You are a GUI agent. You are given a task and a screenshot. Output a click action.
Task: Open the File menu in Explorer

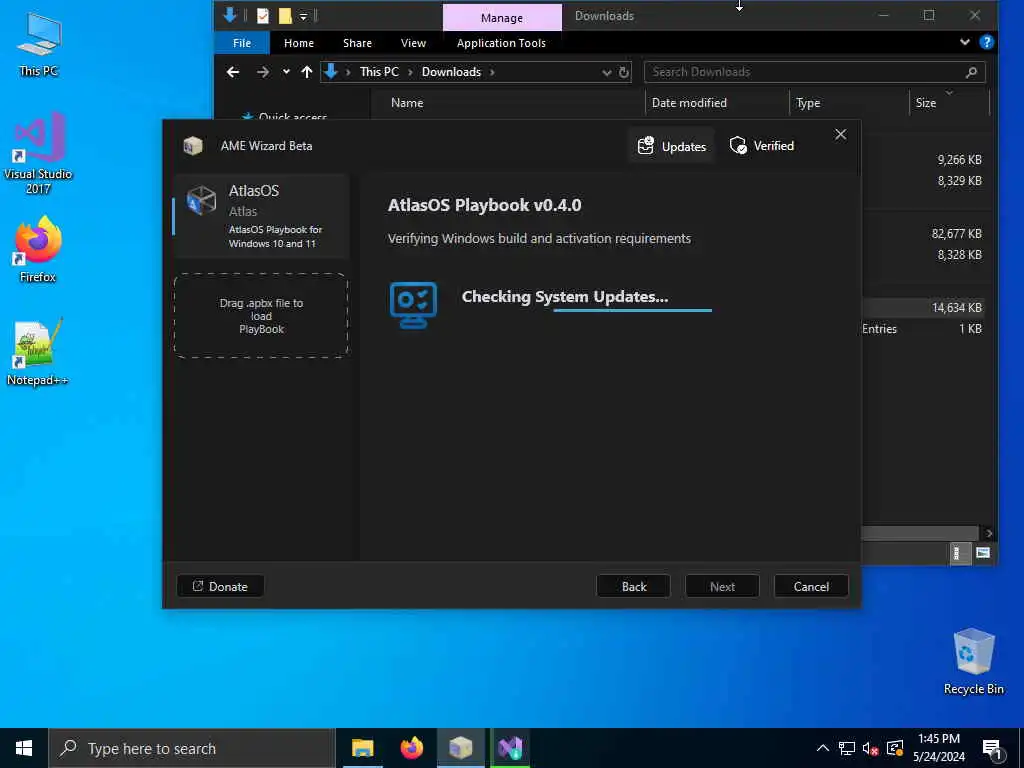(x=242, y=43)
